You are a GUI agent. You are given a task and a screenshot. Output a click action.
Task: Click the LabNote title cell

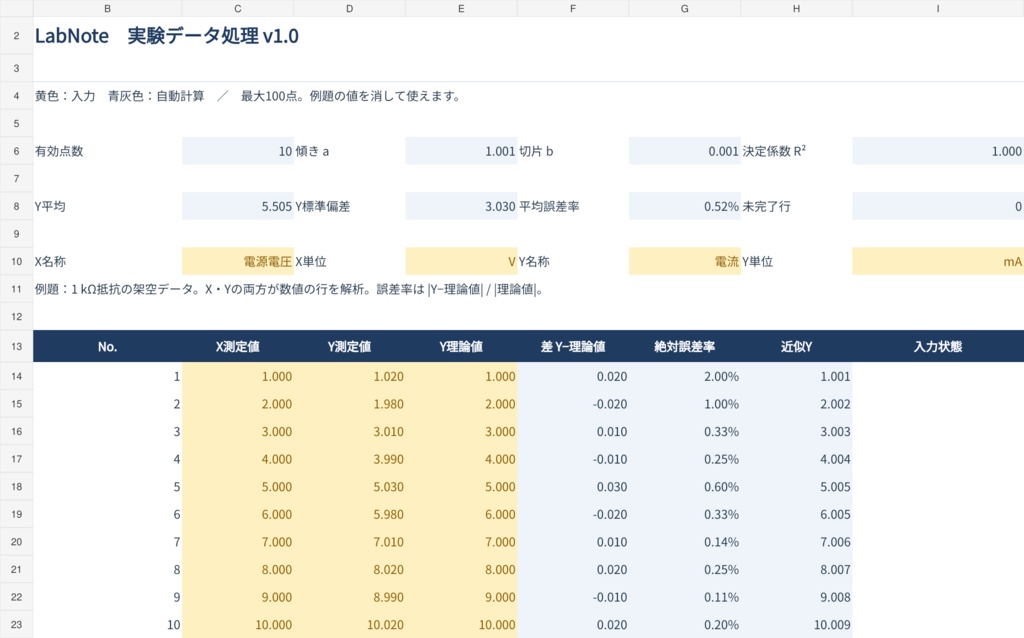pos(167,36)
